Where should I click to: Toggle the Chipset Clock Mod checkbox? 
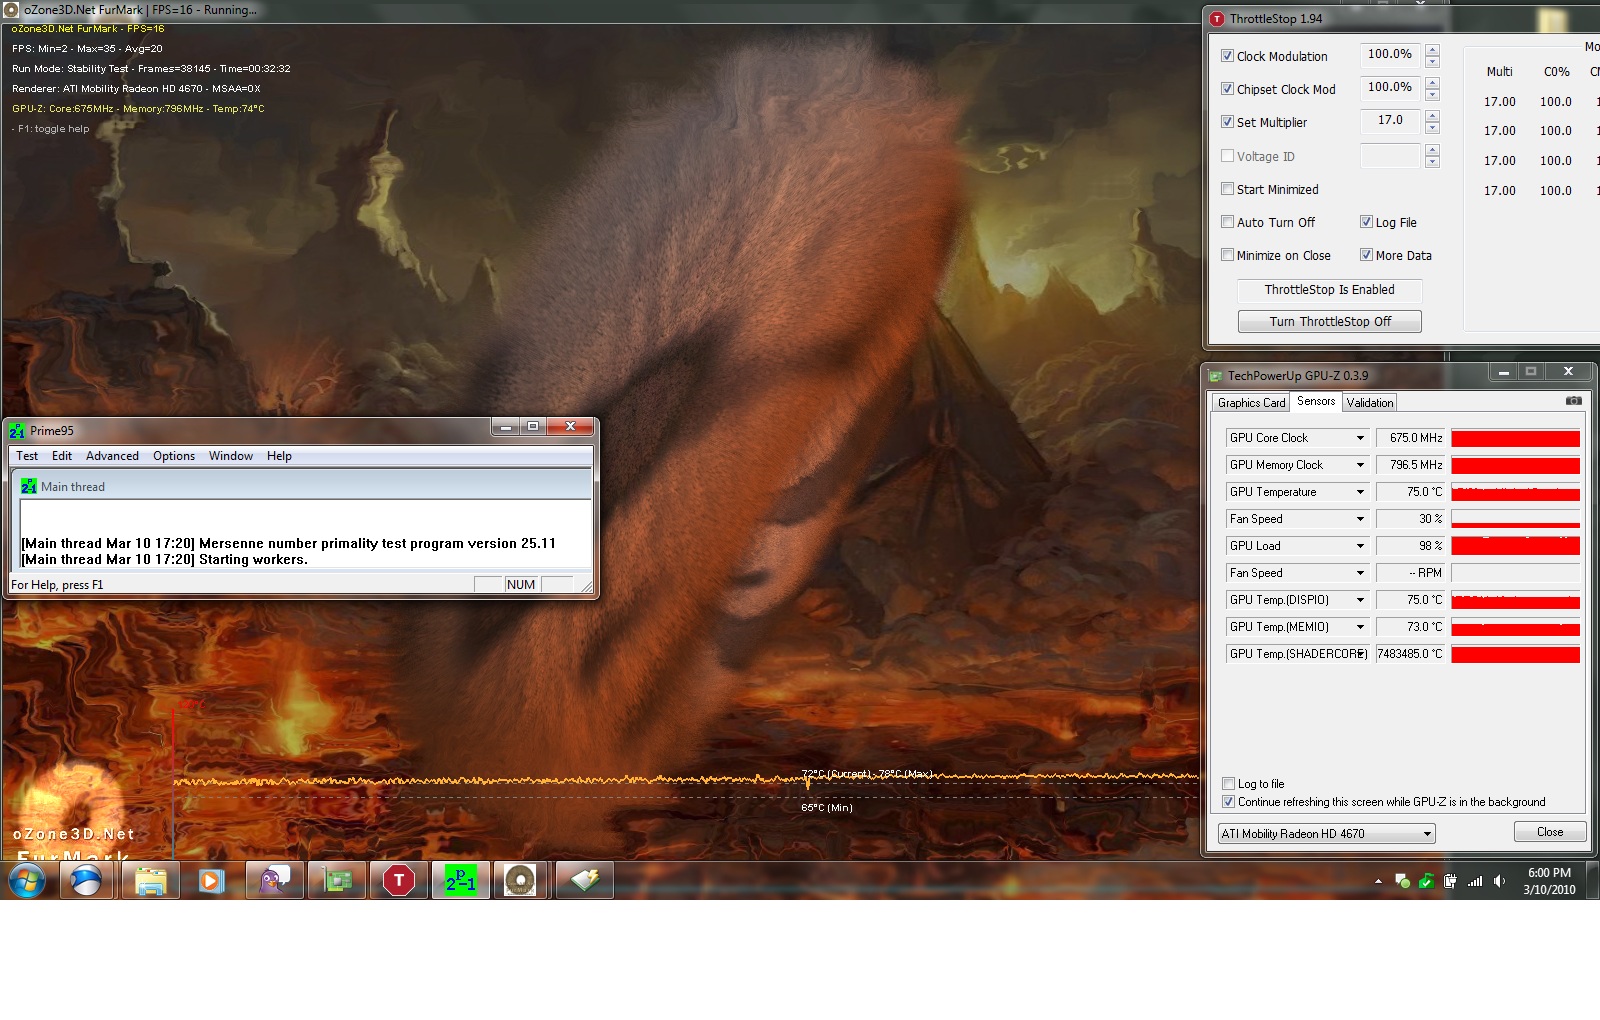[x=1227, y=89]
